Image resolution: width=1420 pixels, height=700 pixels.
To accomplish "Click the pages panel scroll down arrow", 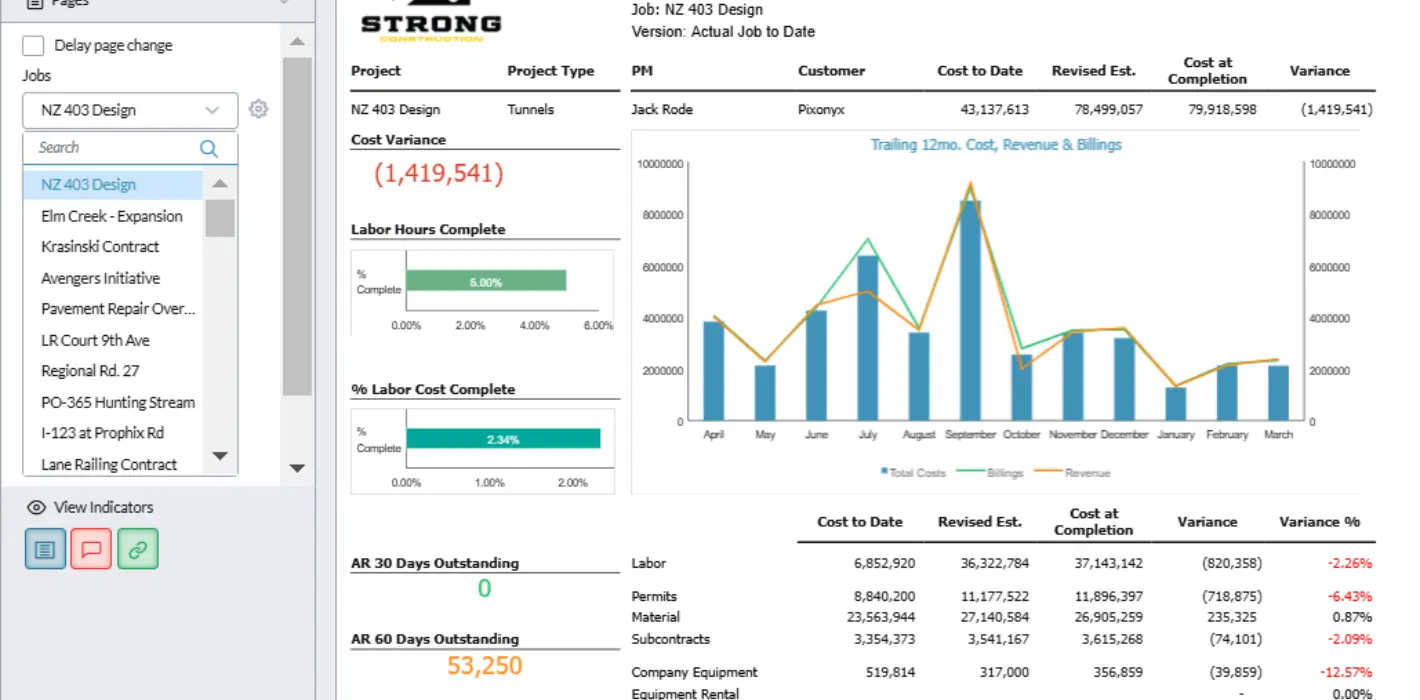I will 297,467.
